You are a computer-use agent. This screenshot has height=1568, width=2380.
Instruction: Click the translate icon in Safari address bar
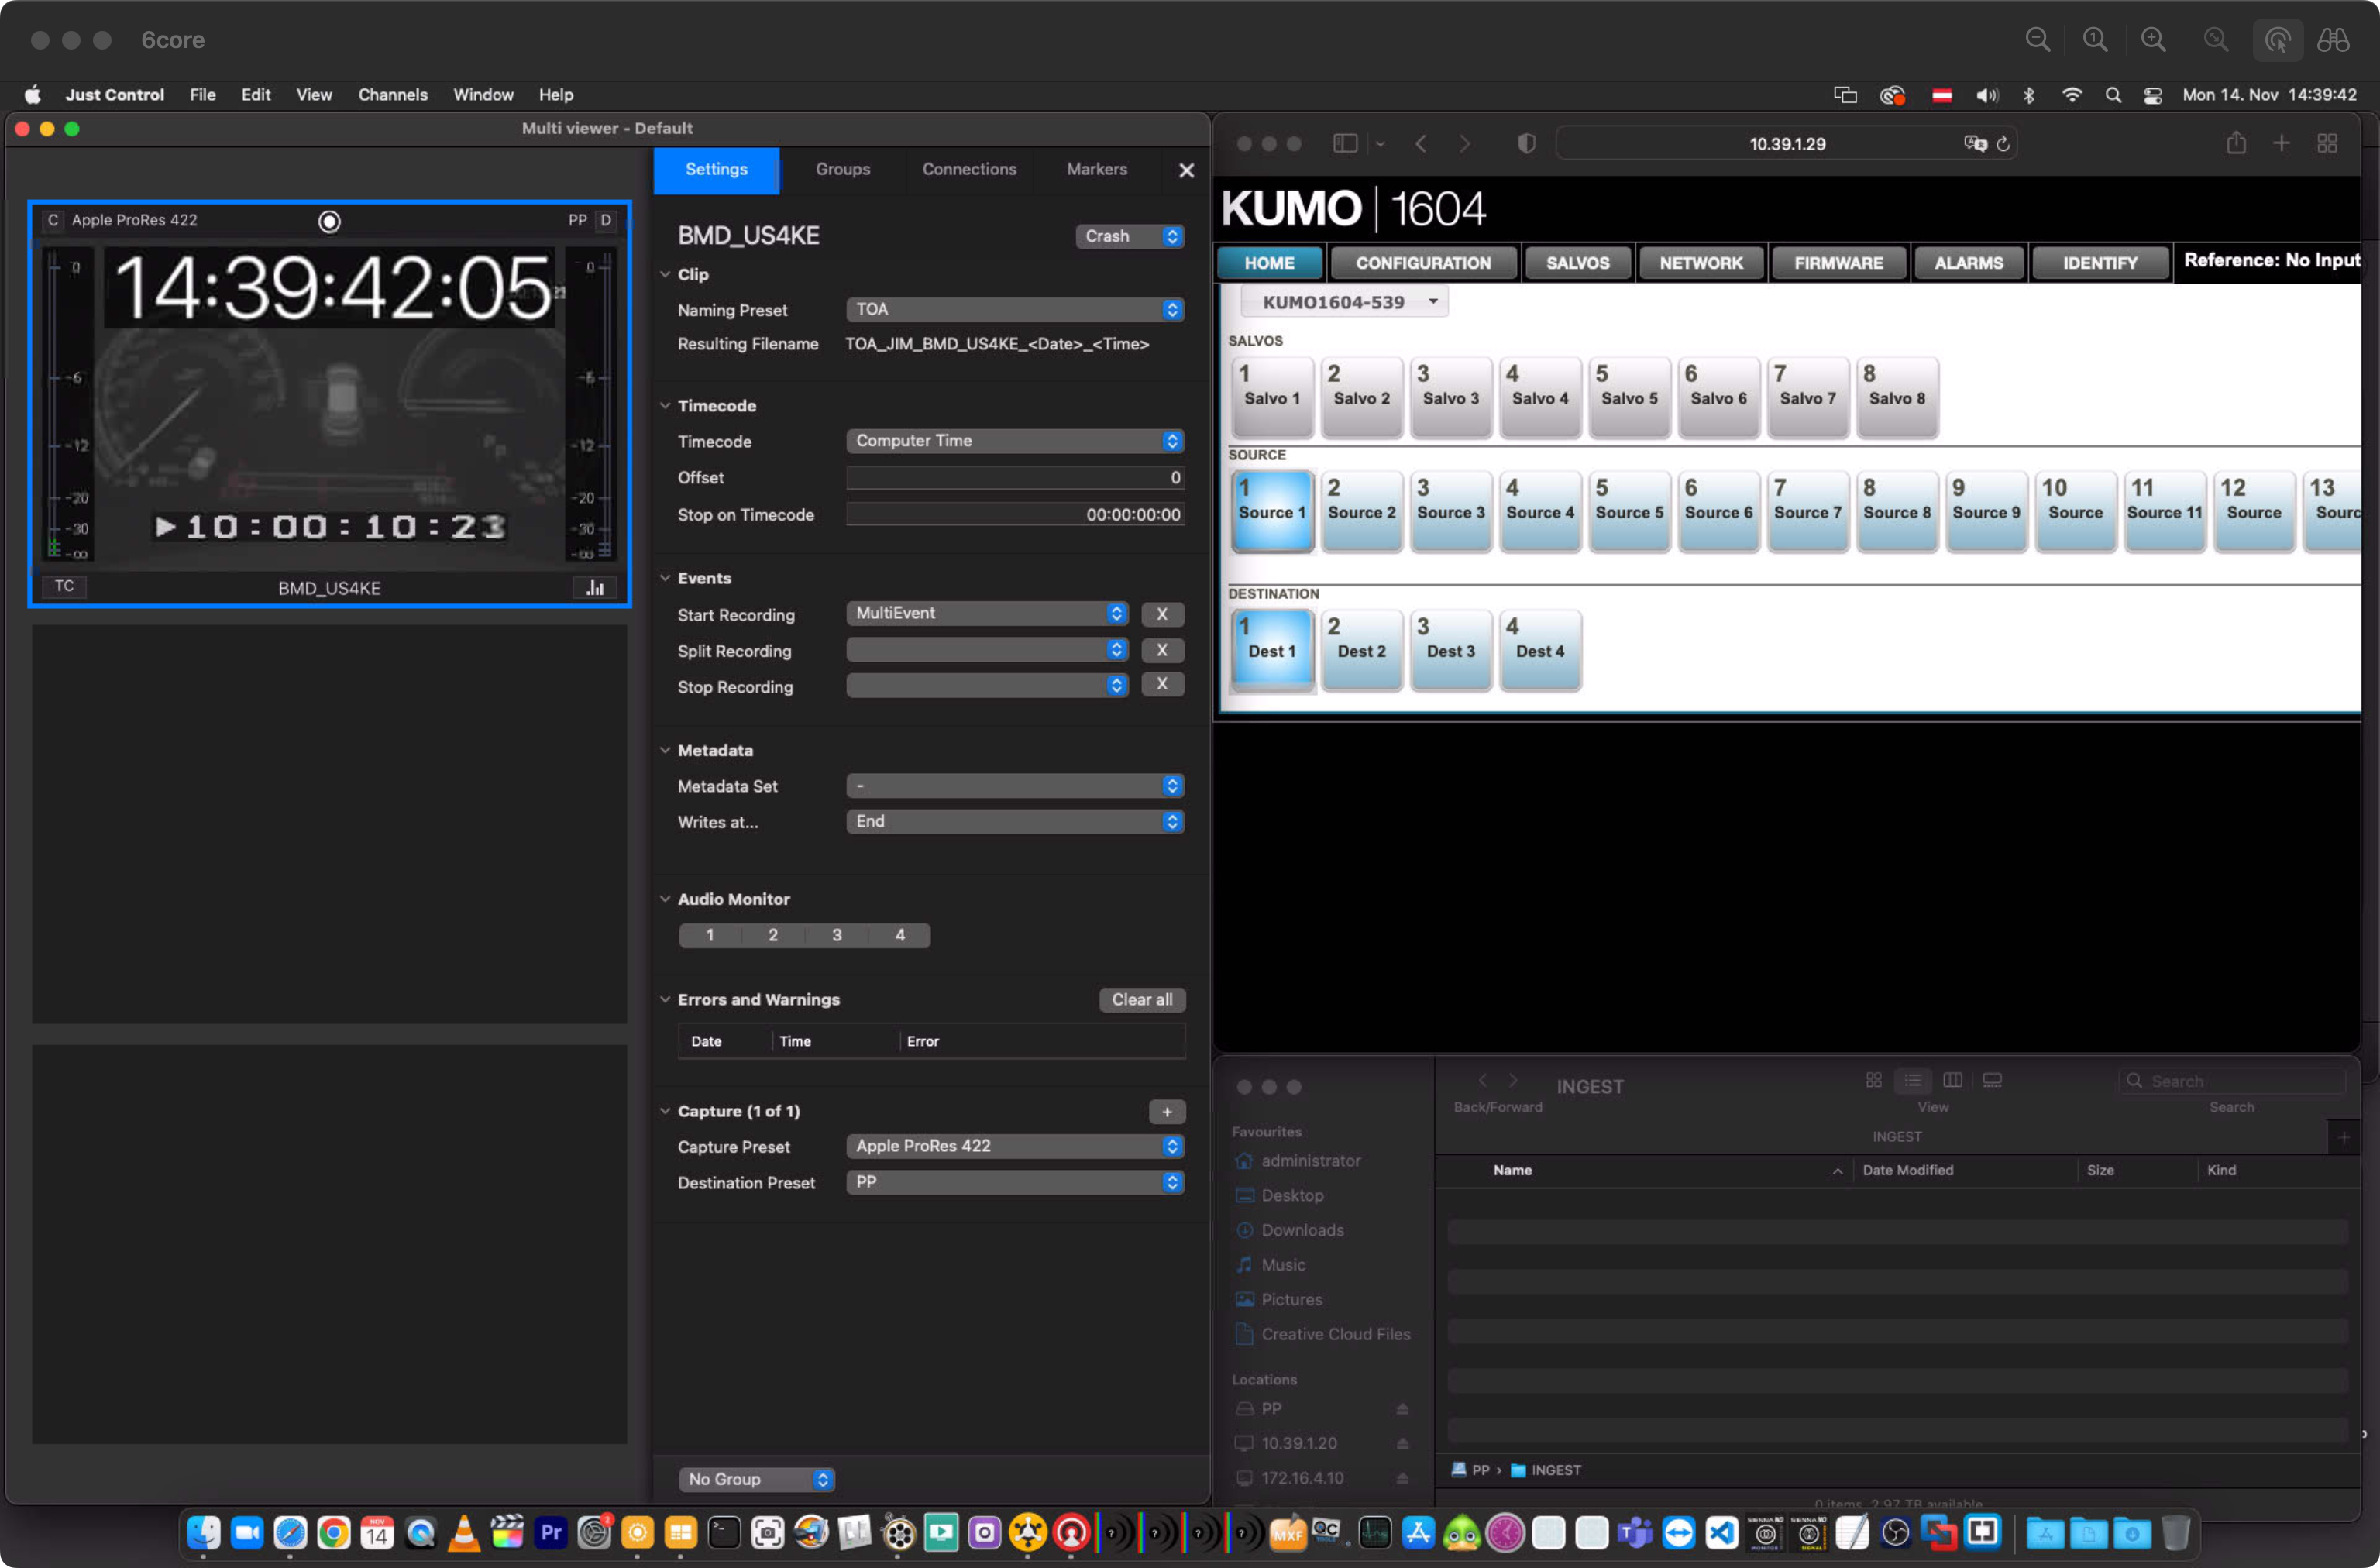click(x=1975, y=144)
